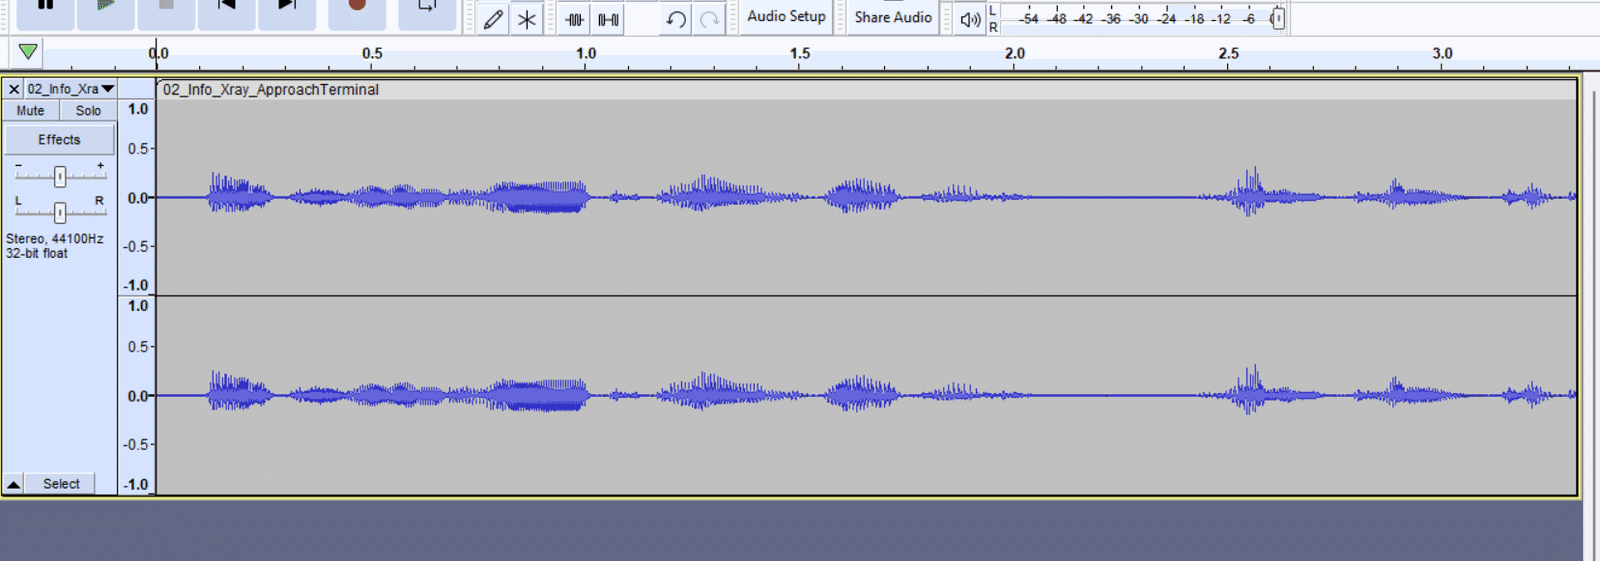Undo the last action
This screenshot has height=561, width=1600.
pyautogui.click(x=676, y=19)
